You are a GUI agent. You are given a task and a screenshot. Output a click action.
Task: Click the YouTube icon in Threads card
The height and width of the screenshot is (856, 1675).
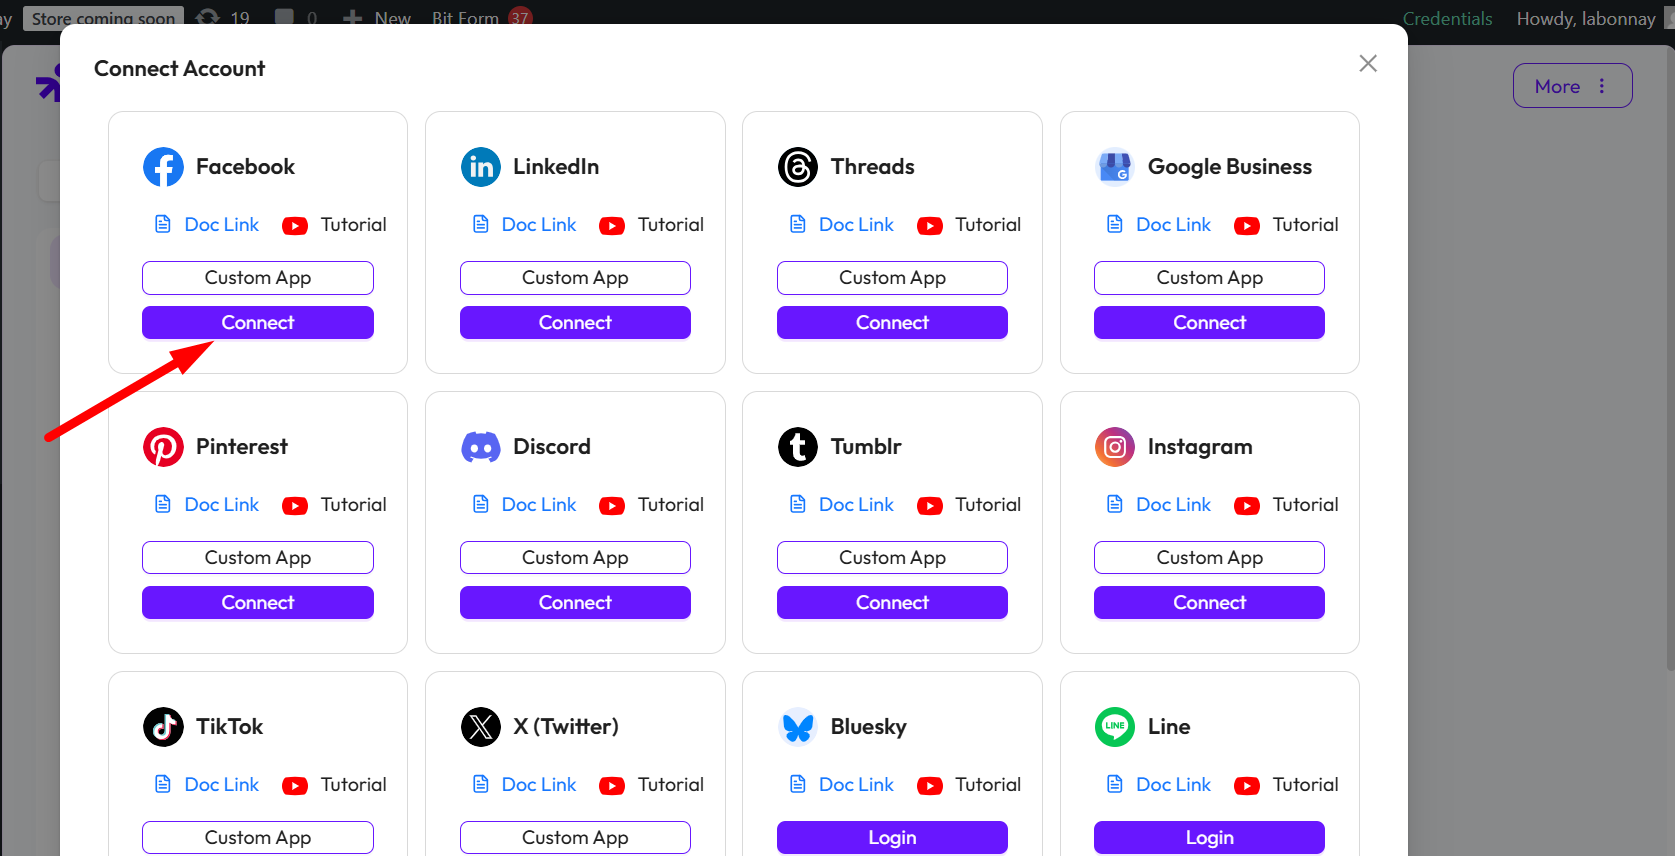930,226
